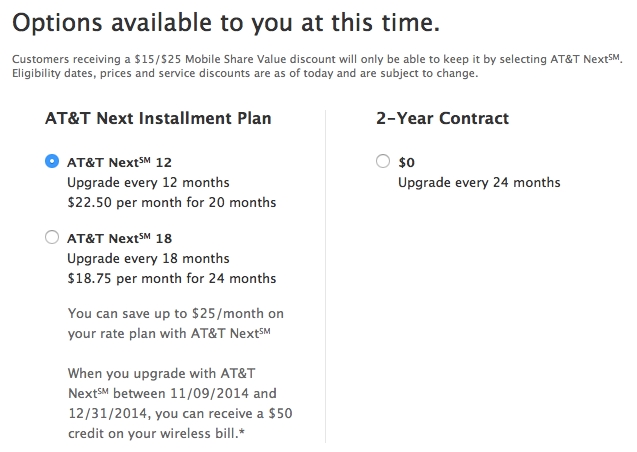Click the "$0" price label
The height and width of the screenshot is (452, 637).
coord(406,162)
